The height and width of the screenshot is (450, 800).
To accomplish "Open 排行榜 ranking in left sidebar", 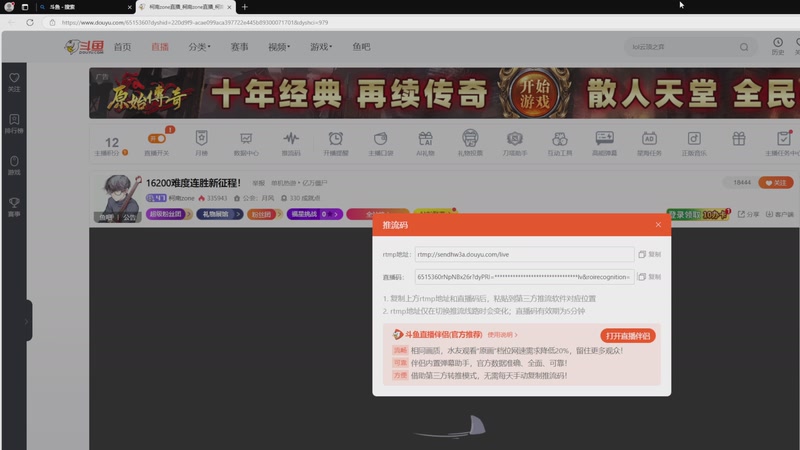I will [x=14, y=123].
